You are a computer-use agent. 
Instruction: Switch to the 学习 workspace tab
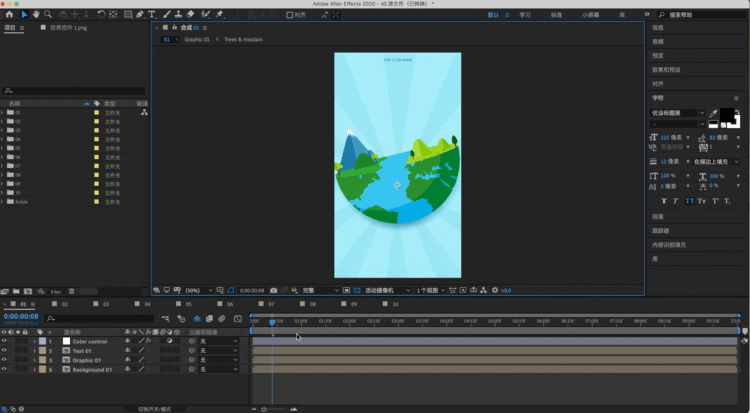pos(525,15)
